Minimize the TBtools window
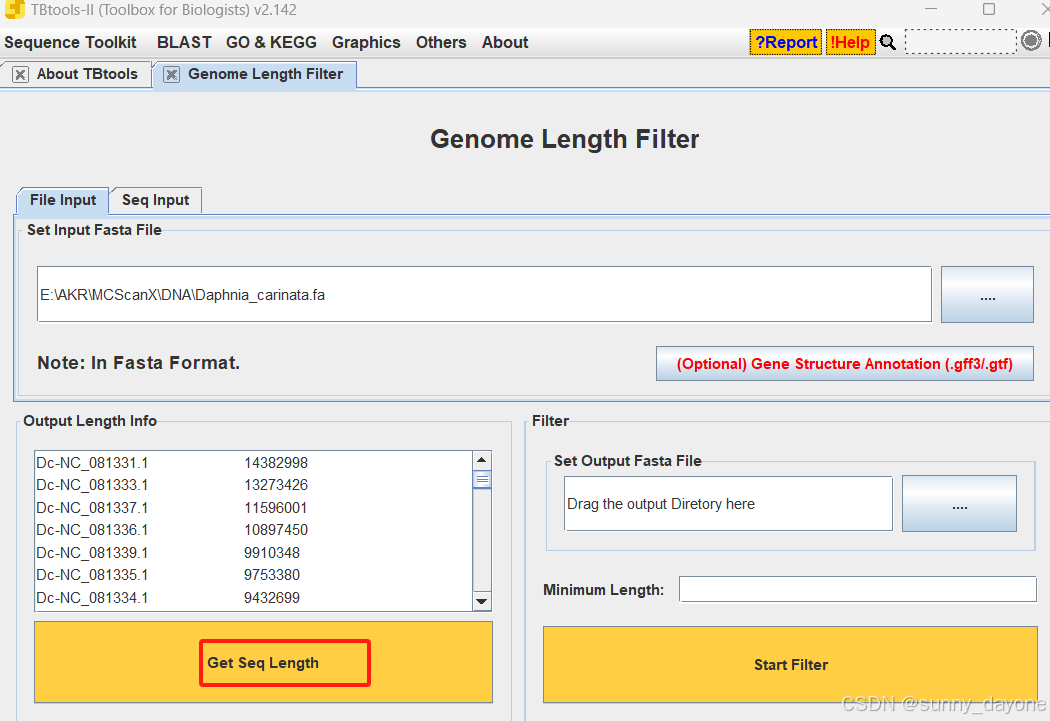The height and width of the screenshot is (721, 1050). click(931, 9)
